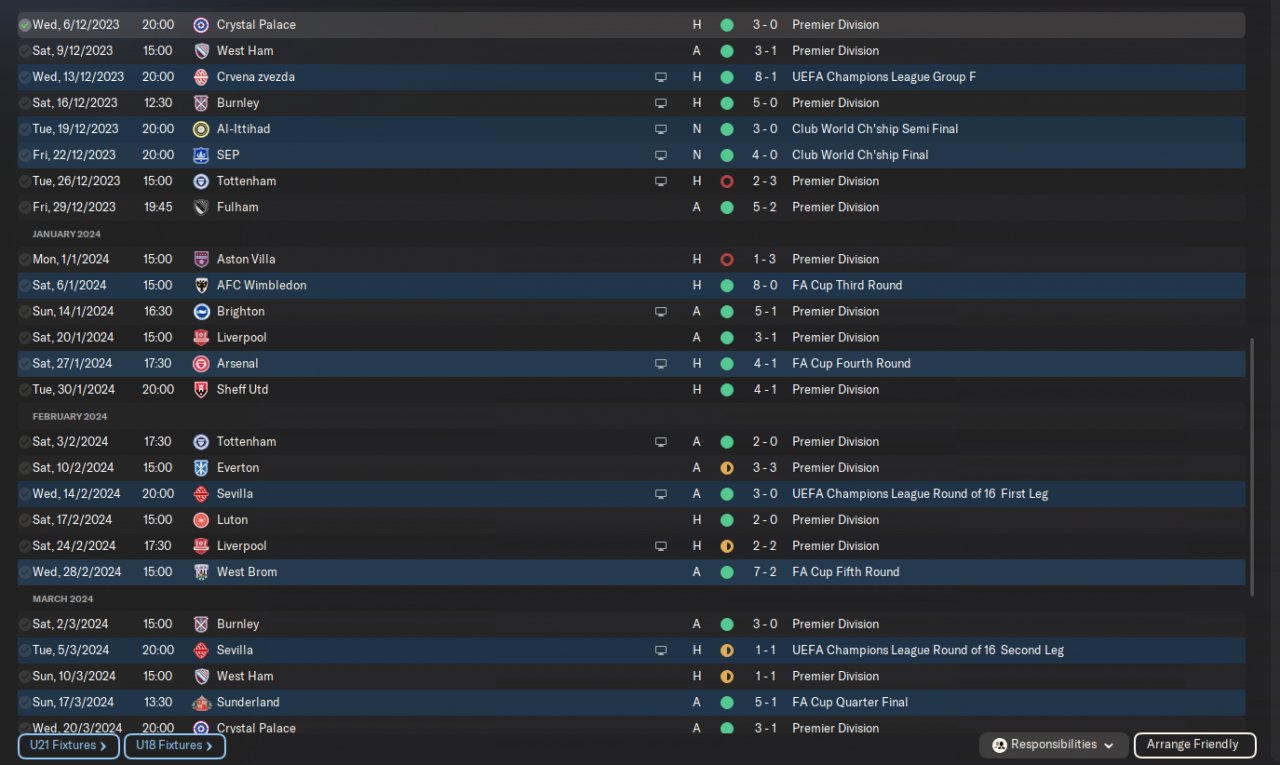The width and height of the screenshot is (1280, 765).
Task: Click the yellow draw indicator on the Everton match
Action: (x=727, y=467)
